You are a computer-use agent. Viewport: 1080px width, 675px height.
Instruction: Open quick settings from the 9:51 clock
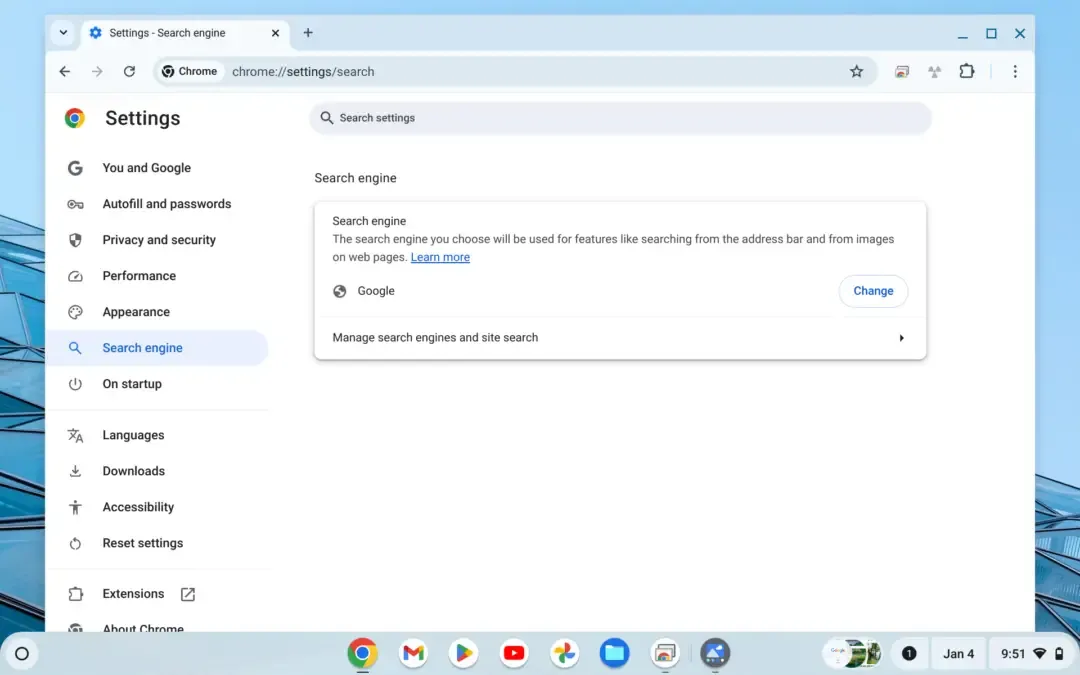point(1031,654)
